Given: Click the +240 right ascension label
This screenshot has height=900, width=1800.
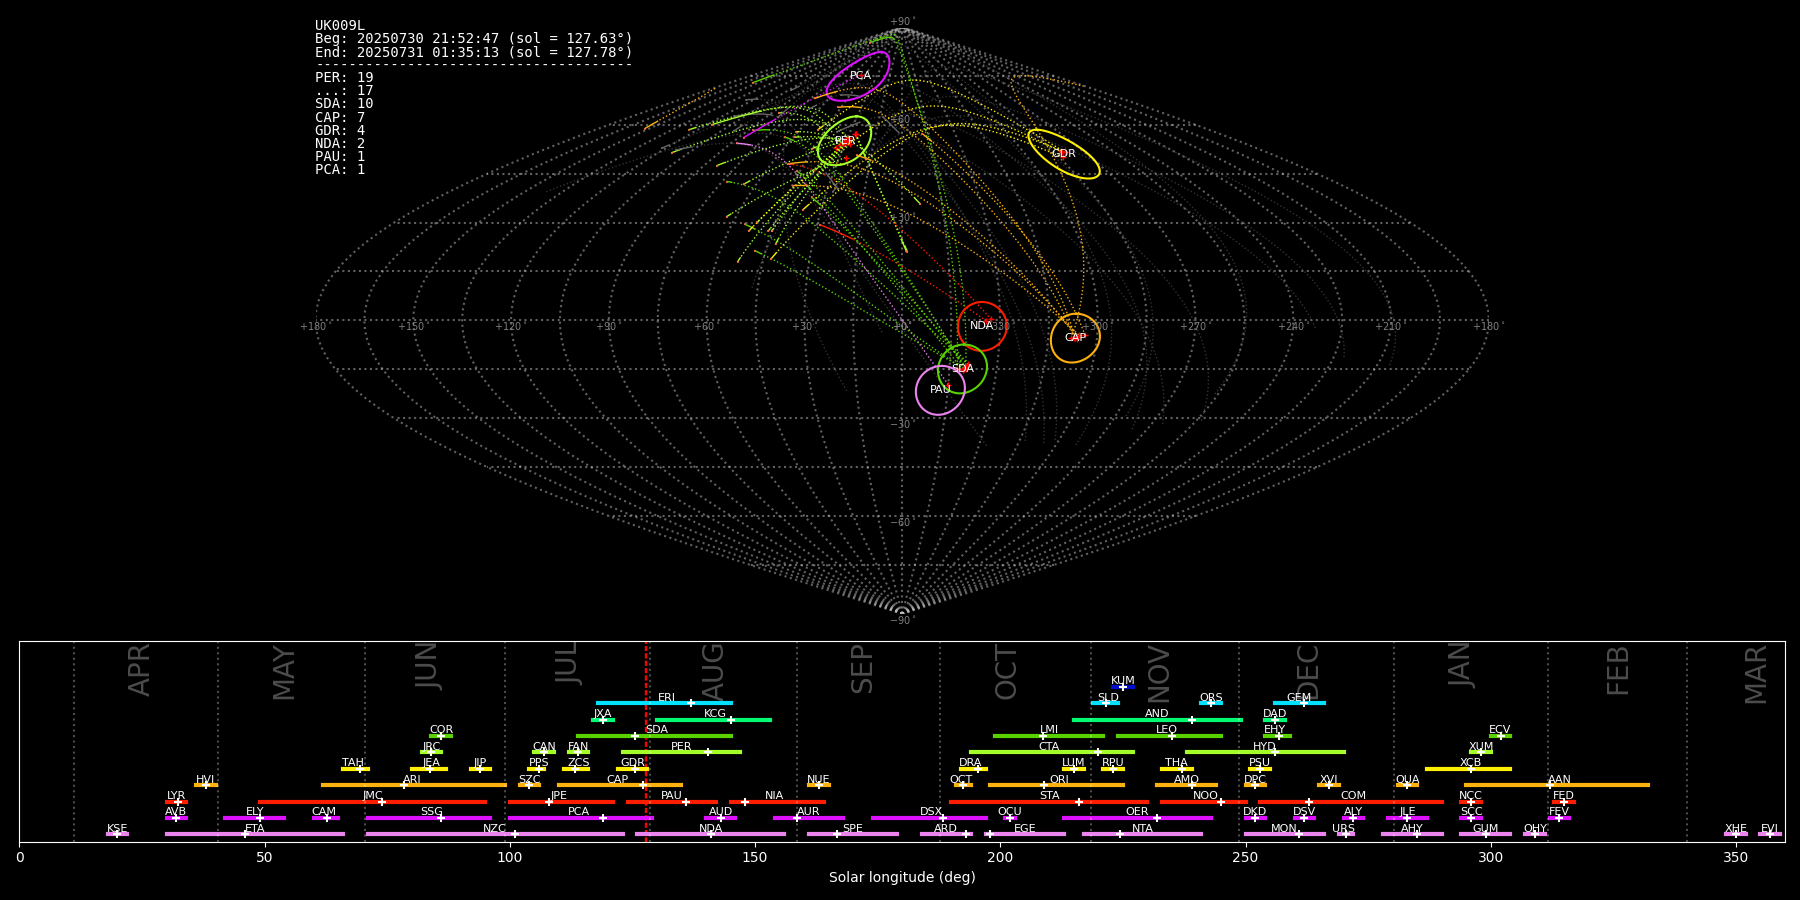Looking at the screenshot, I should (x=1290, y=326).
